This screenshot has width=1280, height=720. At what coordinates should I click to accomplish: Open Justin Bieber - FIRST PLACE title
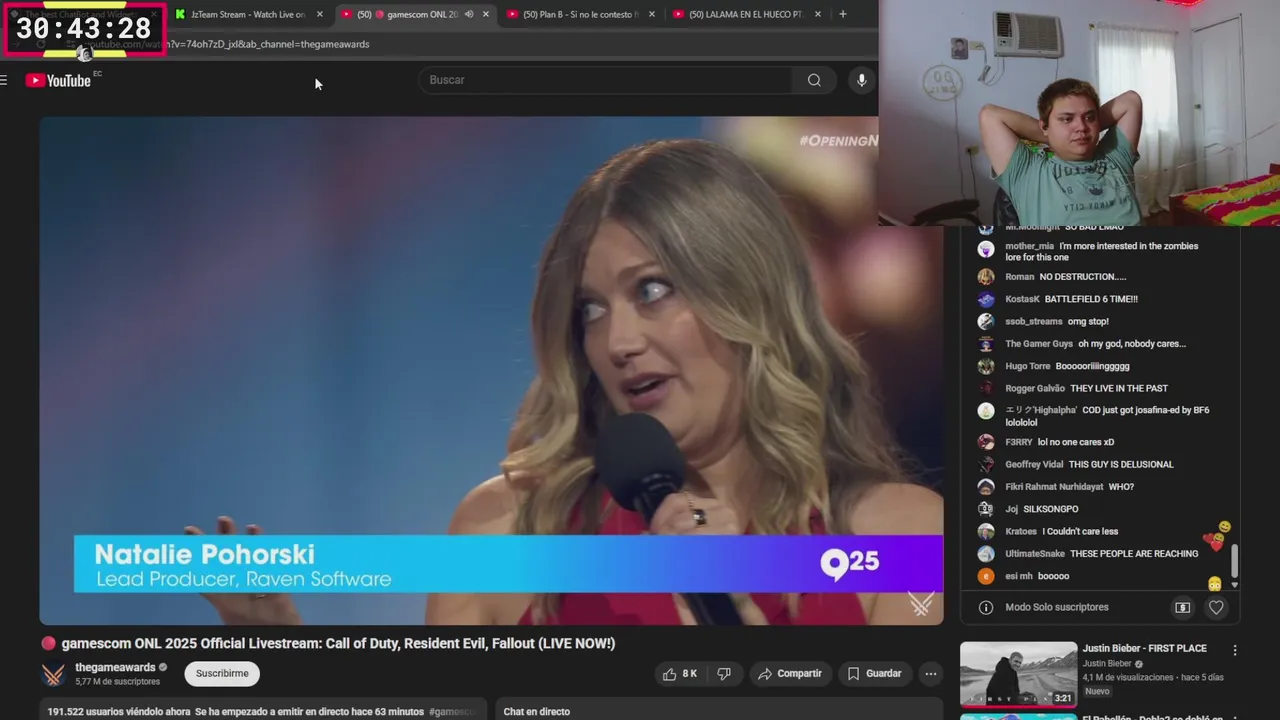click(1144, 648)
